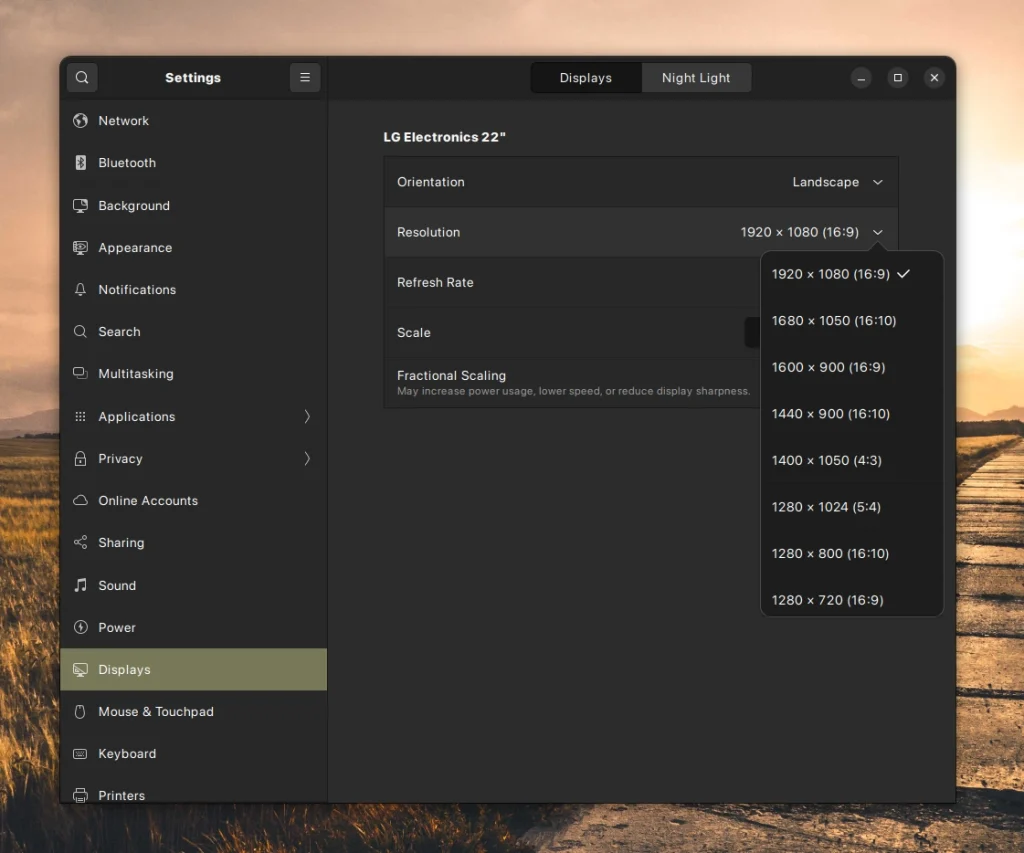The height and width of the screenshot is (853, 1024).
Task: Open Online Accounts settings
Action: coord(145,501)
